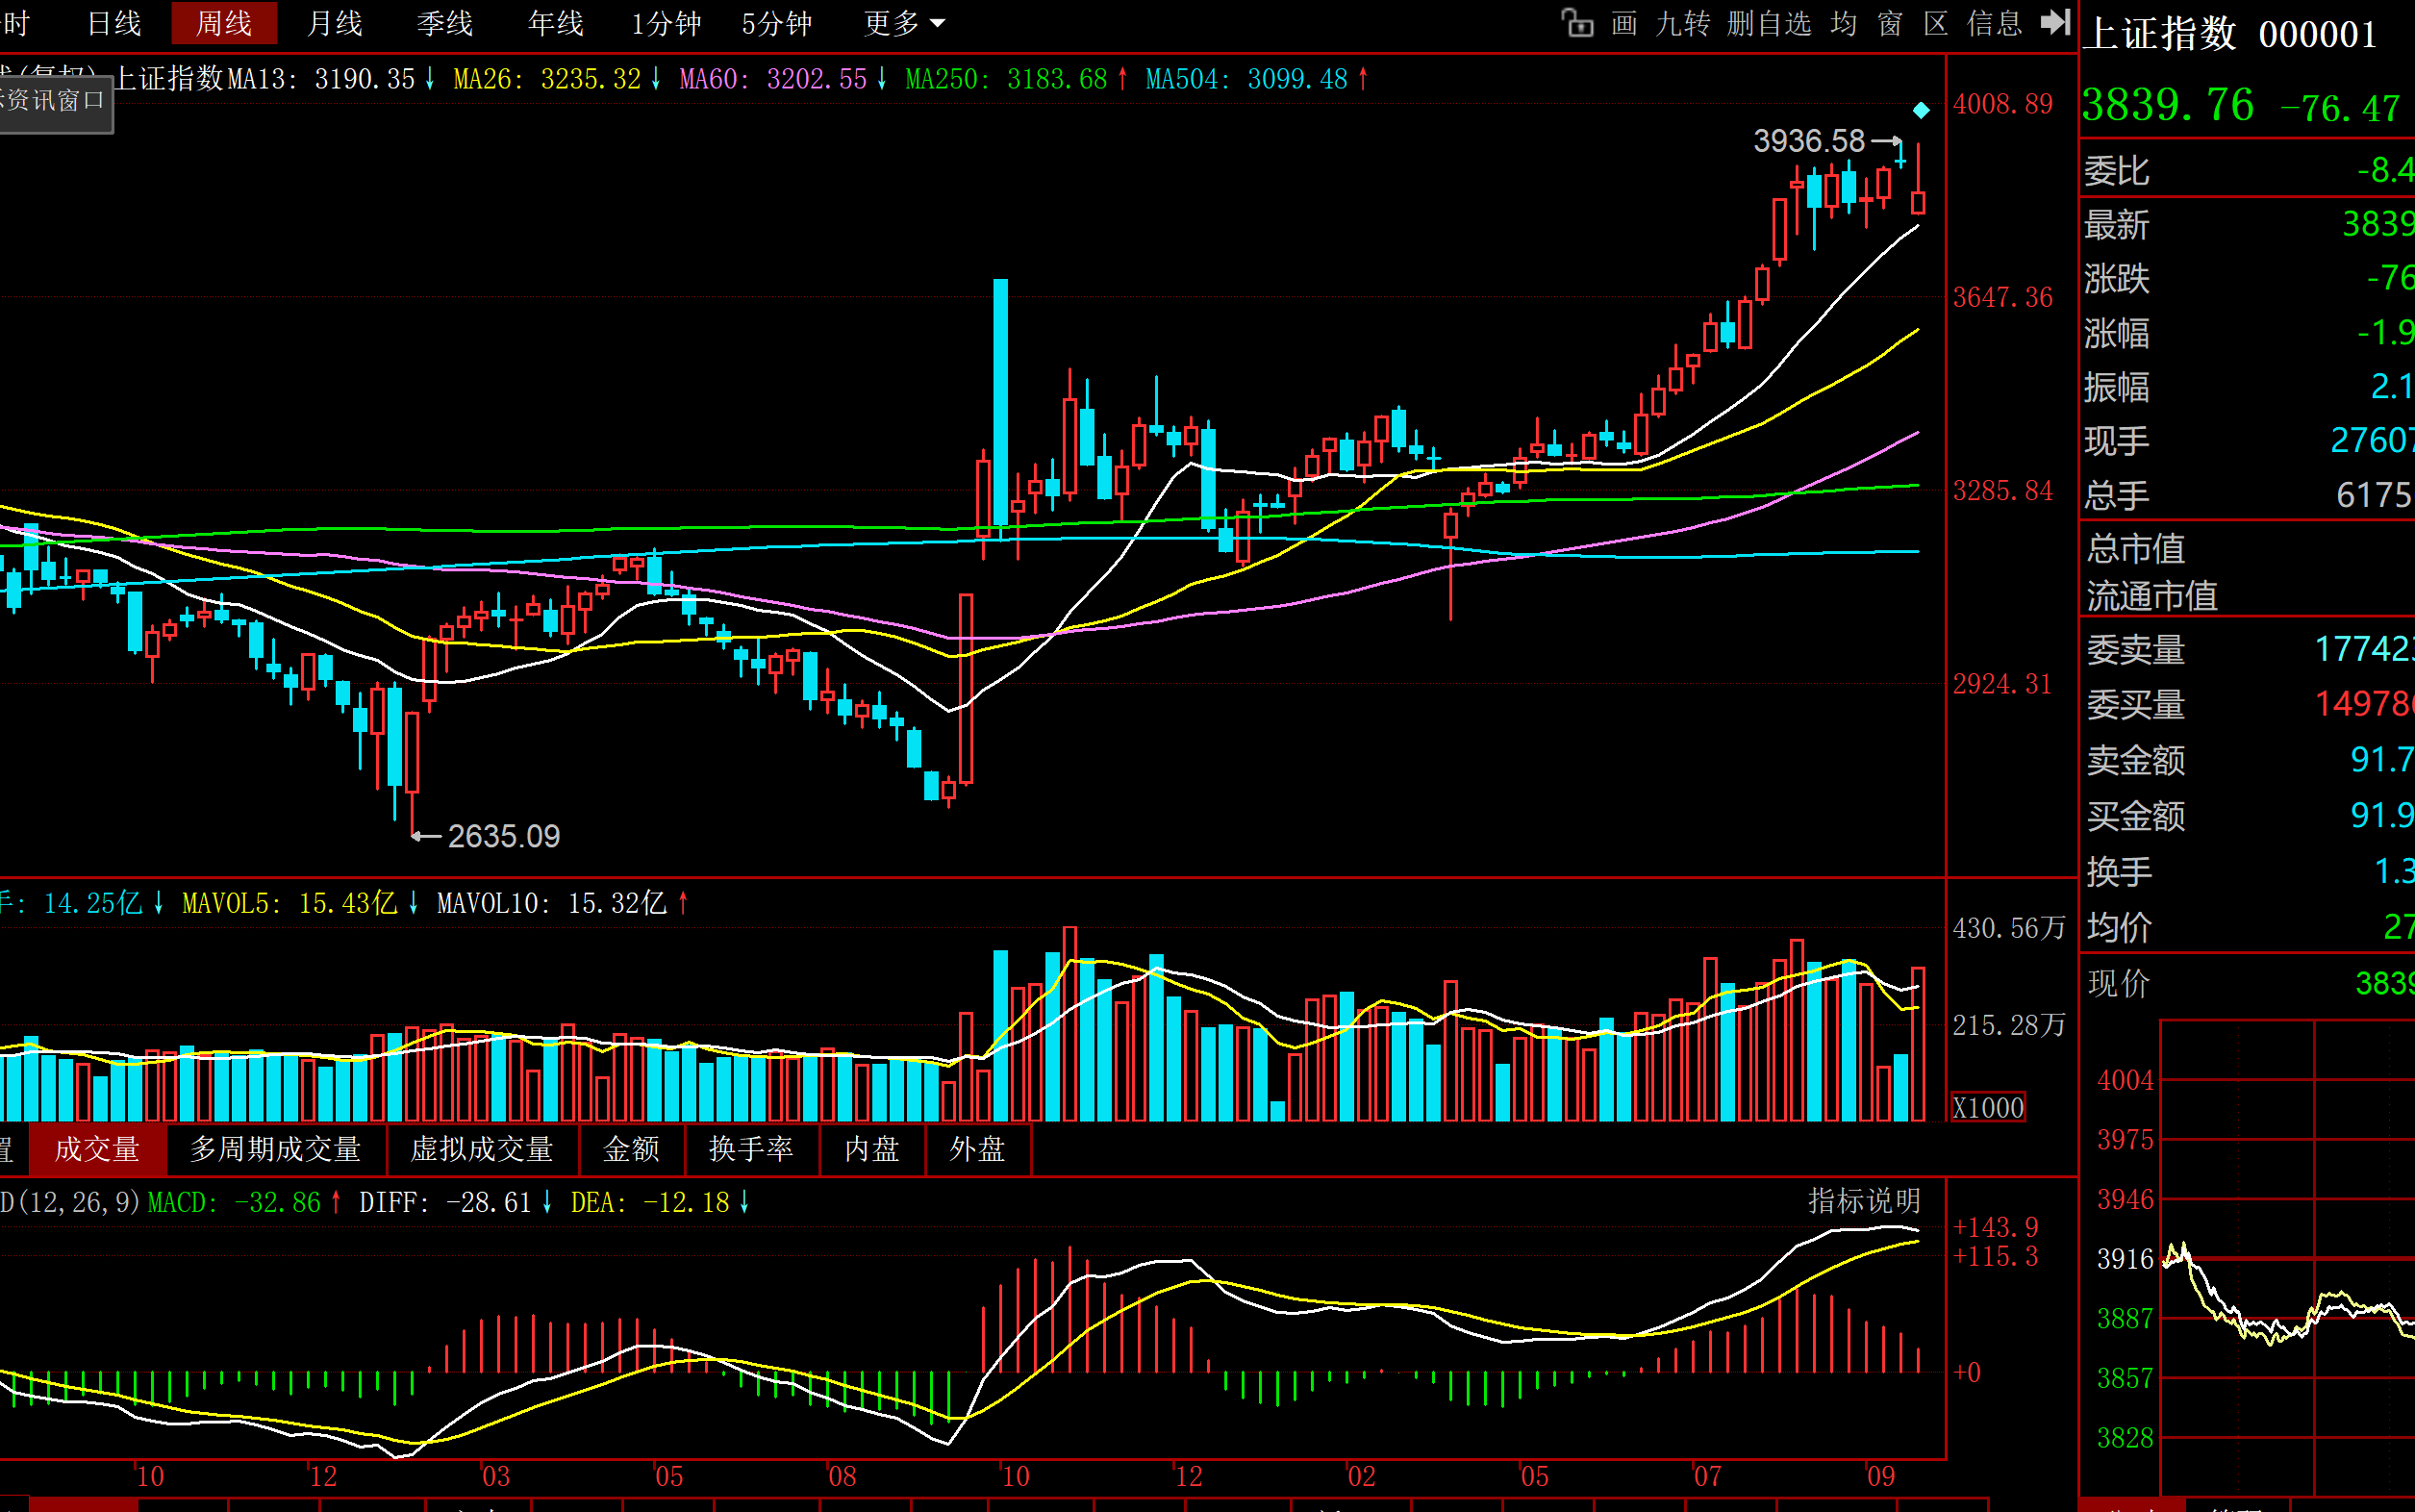The height and width of the screenshot is (1512, 2415).
Task: Switch to 多周期成交量 tab
Action: (275, 1149)
